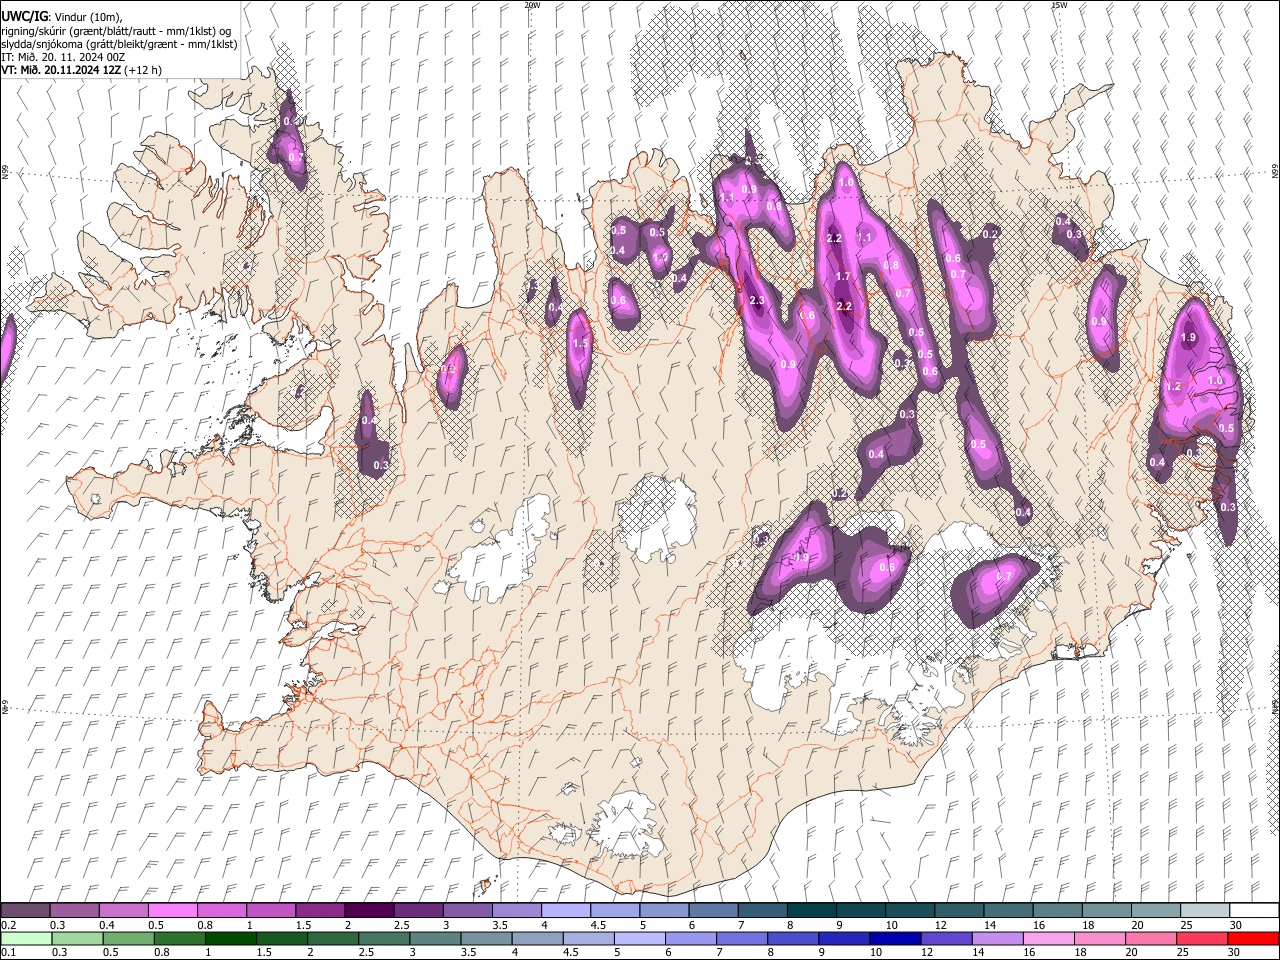1280x960 pixels.
Task: Pick the dark green swatch between 1 and 1.5, bottom scale
Action: tap(230, 938)
